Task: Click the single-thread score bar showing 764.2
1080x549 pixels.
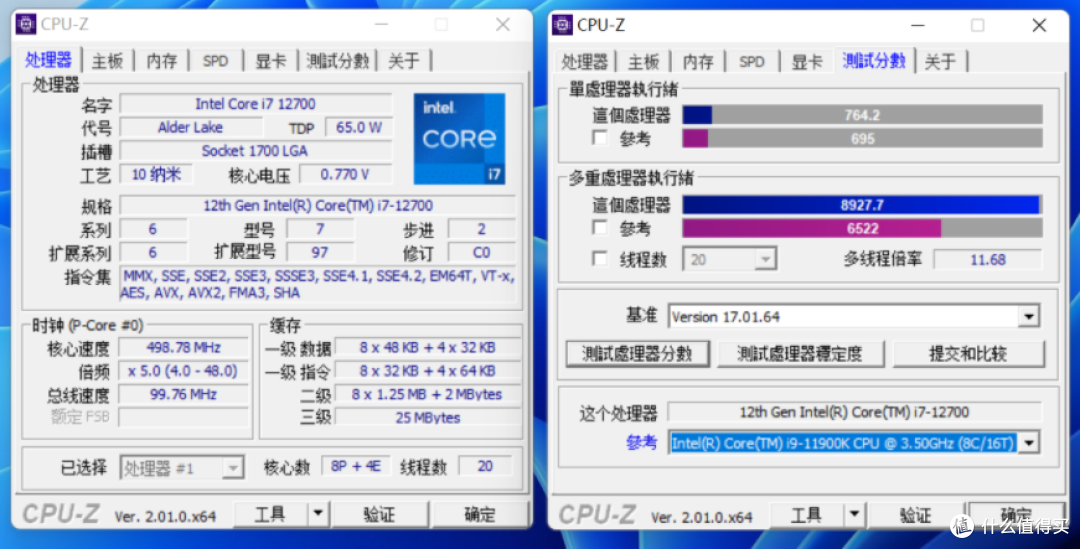Action: pyautogui.click(x=862, y=114)
